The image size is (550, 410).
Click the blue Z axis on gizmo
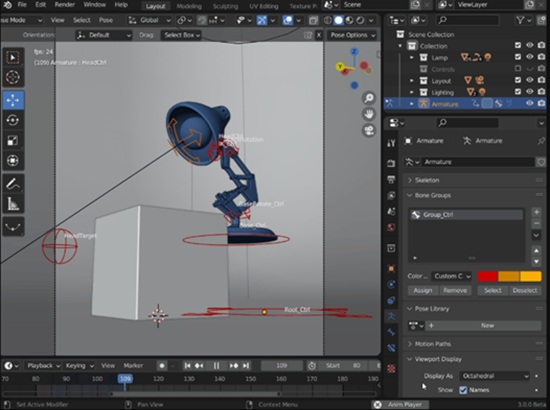coord(354,52)
